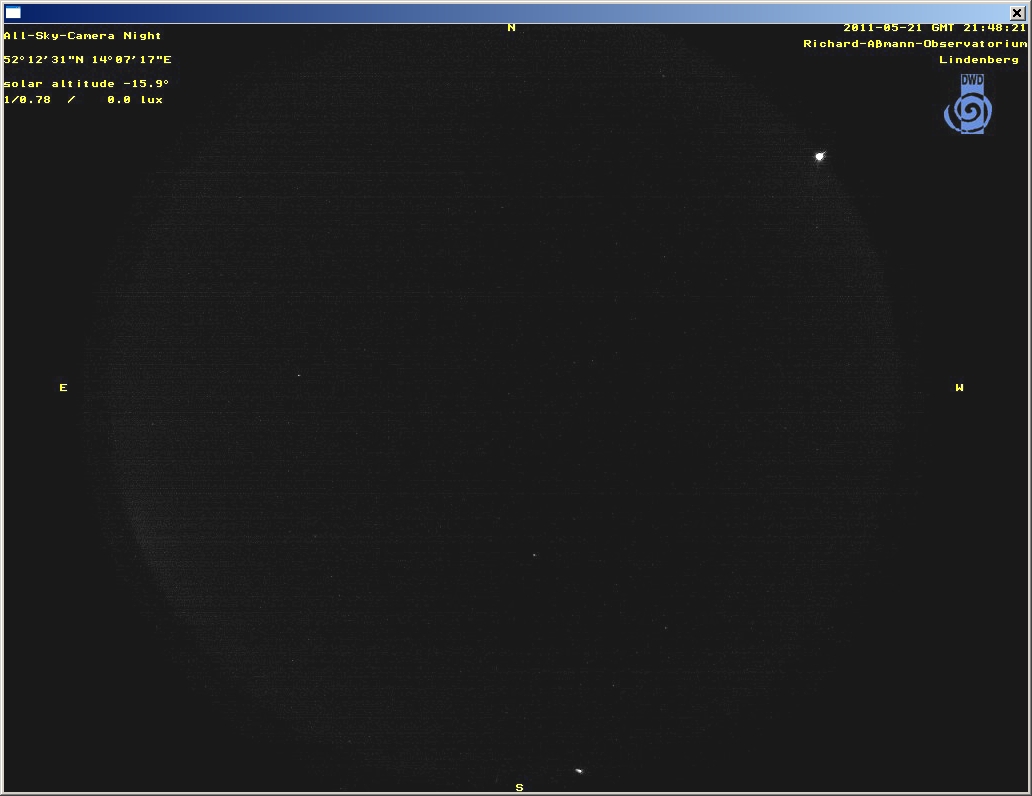Click the 'W' west compass label
The height and width of the screenshot is (796, 1032).
click(x=959, y=388)
